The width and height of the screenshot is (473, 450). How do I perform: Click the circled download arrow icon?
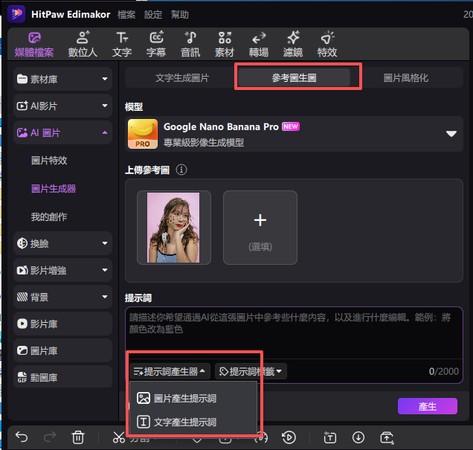(x=358, y=437)
